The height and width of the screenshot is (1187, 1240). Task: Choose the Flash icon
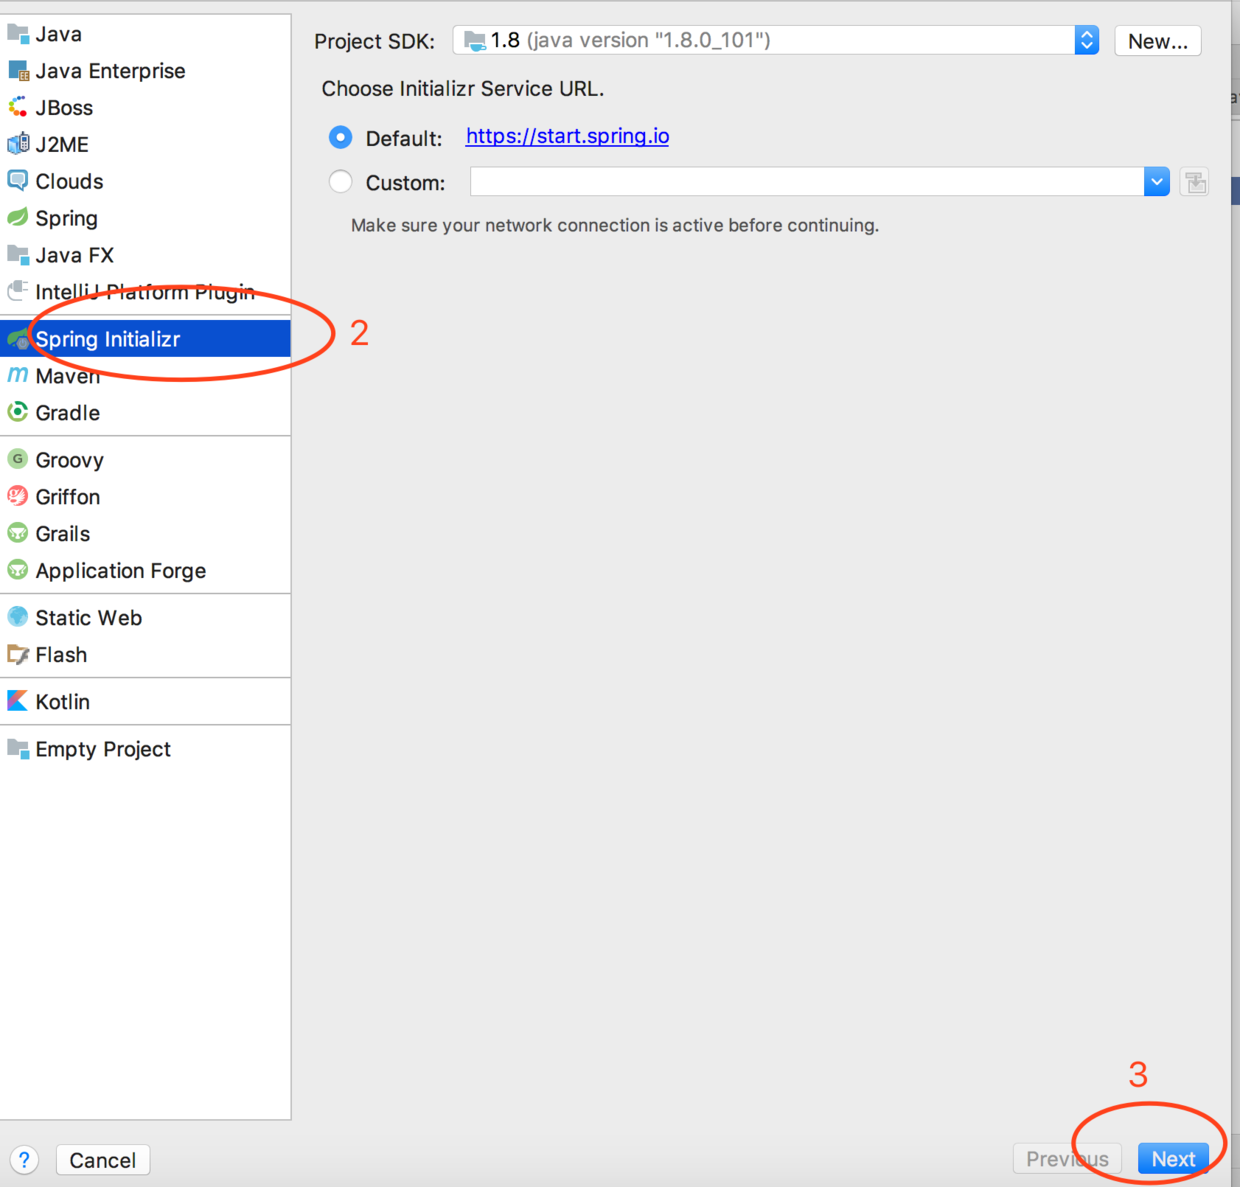click(18, 654)
